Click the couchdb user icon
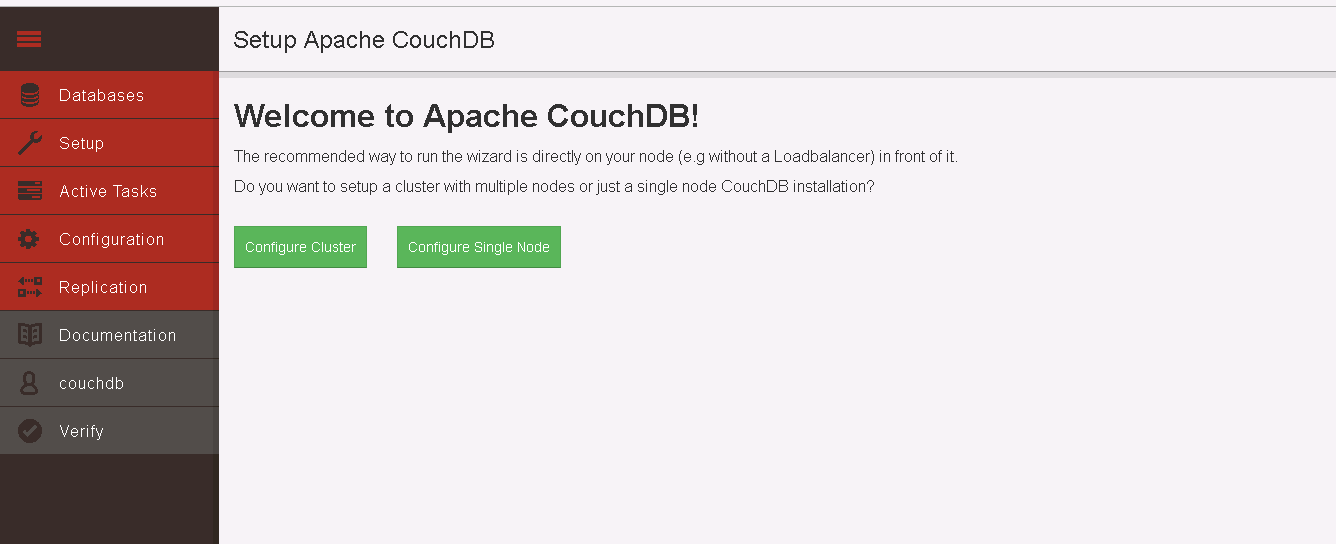 [x=30, y=383]
